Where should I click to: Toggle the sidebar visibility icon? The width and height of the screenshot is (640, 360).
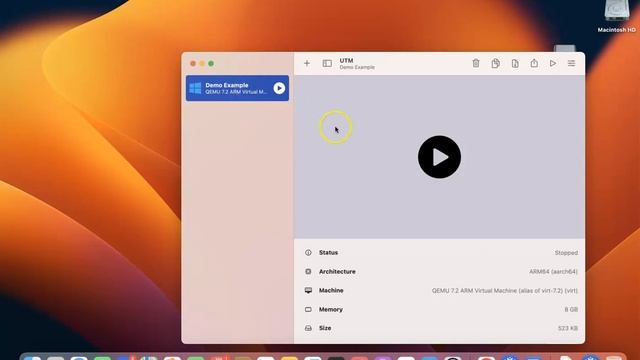(x=327, y=63)
